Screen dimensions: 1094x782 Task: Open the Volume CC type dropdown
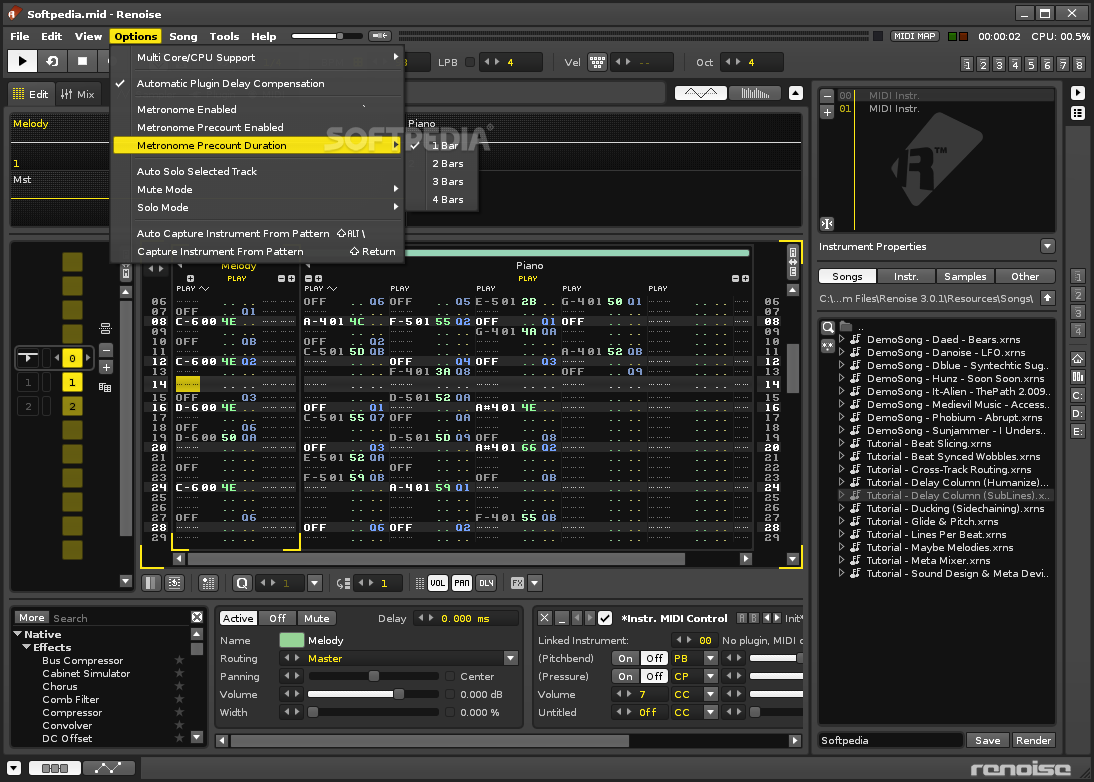(710, 694)
